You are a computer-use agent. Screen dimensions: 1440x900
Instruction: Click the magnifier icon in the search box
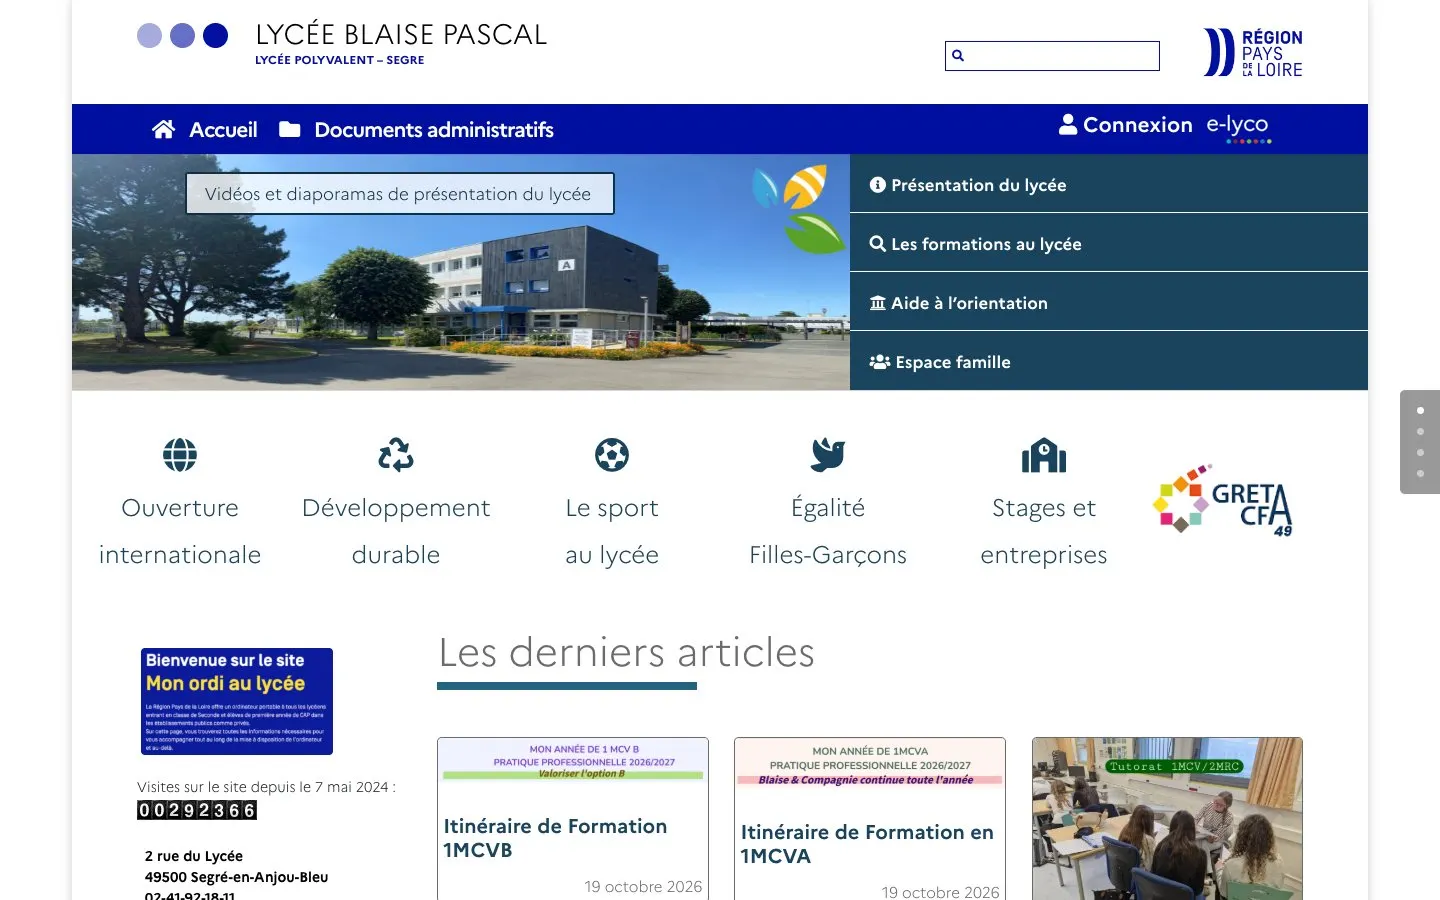point(958,56)
